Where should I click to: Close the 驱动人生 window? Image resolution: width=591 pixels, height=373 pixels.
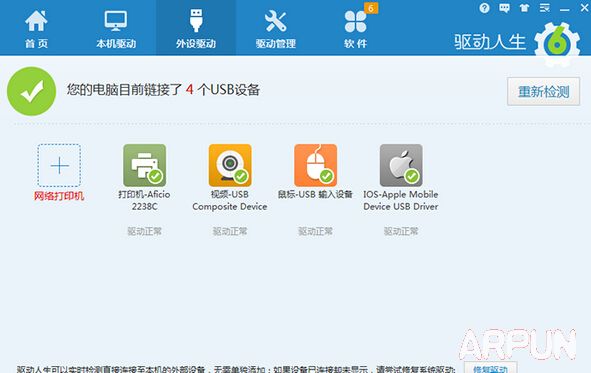(x=585, y=8)
